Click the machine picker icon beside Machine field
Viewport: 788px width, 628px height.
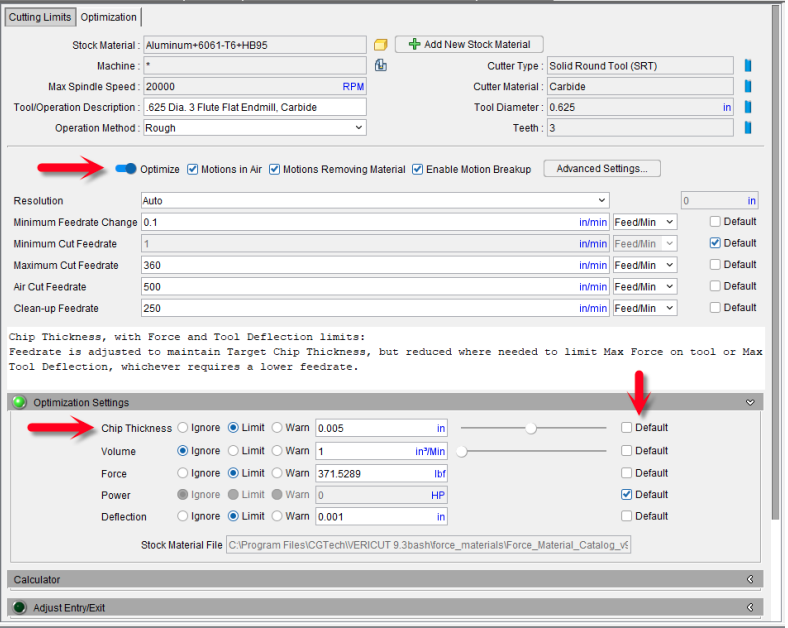tap(380, 65)
